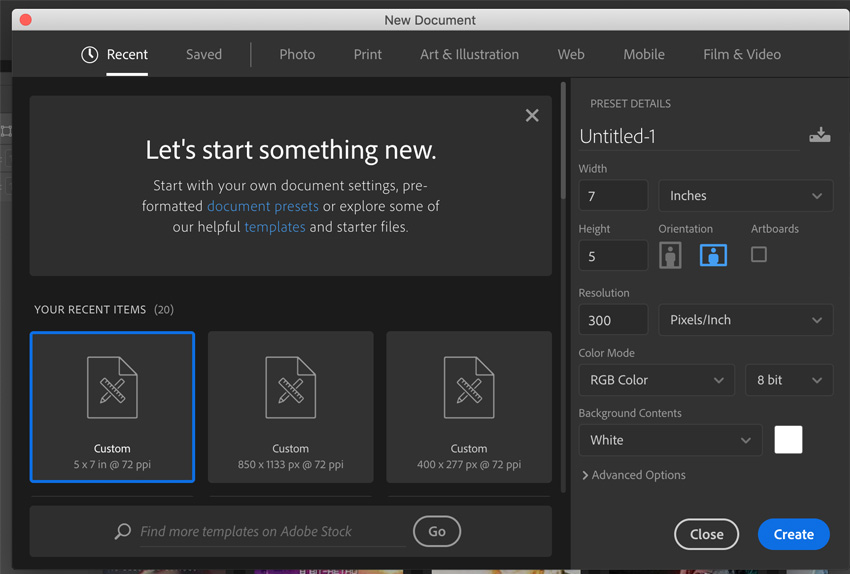The height and width of the screenshot is (574, 850).
Task: Open the Art & Illustration tab
Action: pos(469,54)
